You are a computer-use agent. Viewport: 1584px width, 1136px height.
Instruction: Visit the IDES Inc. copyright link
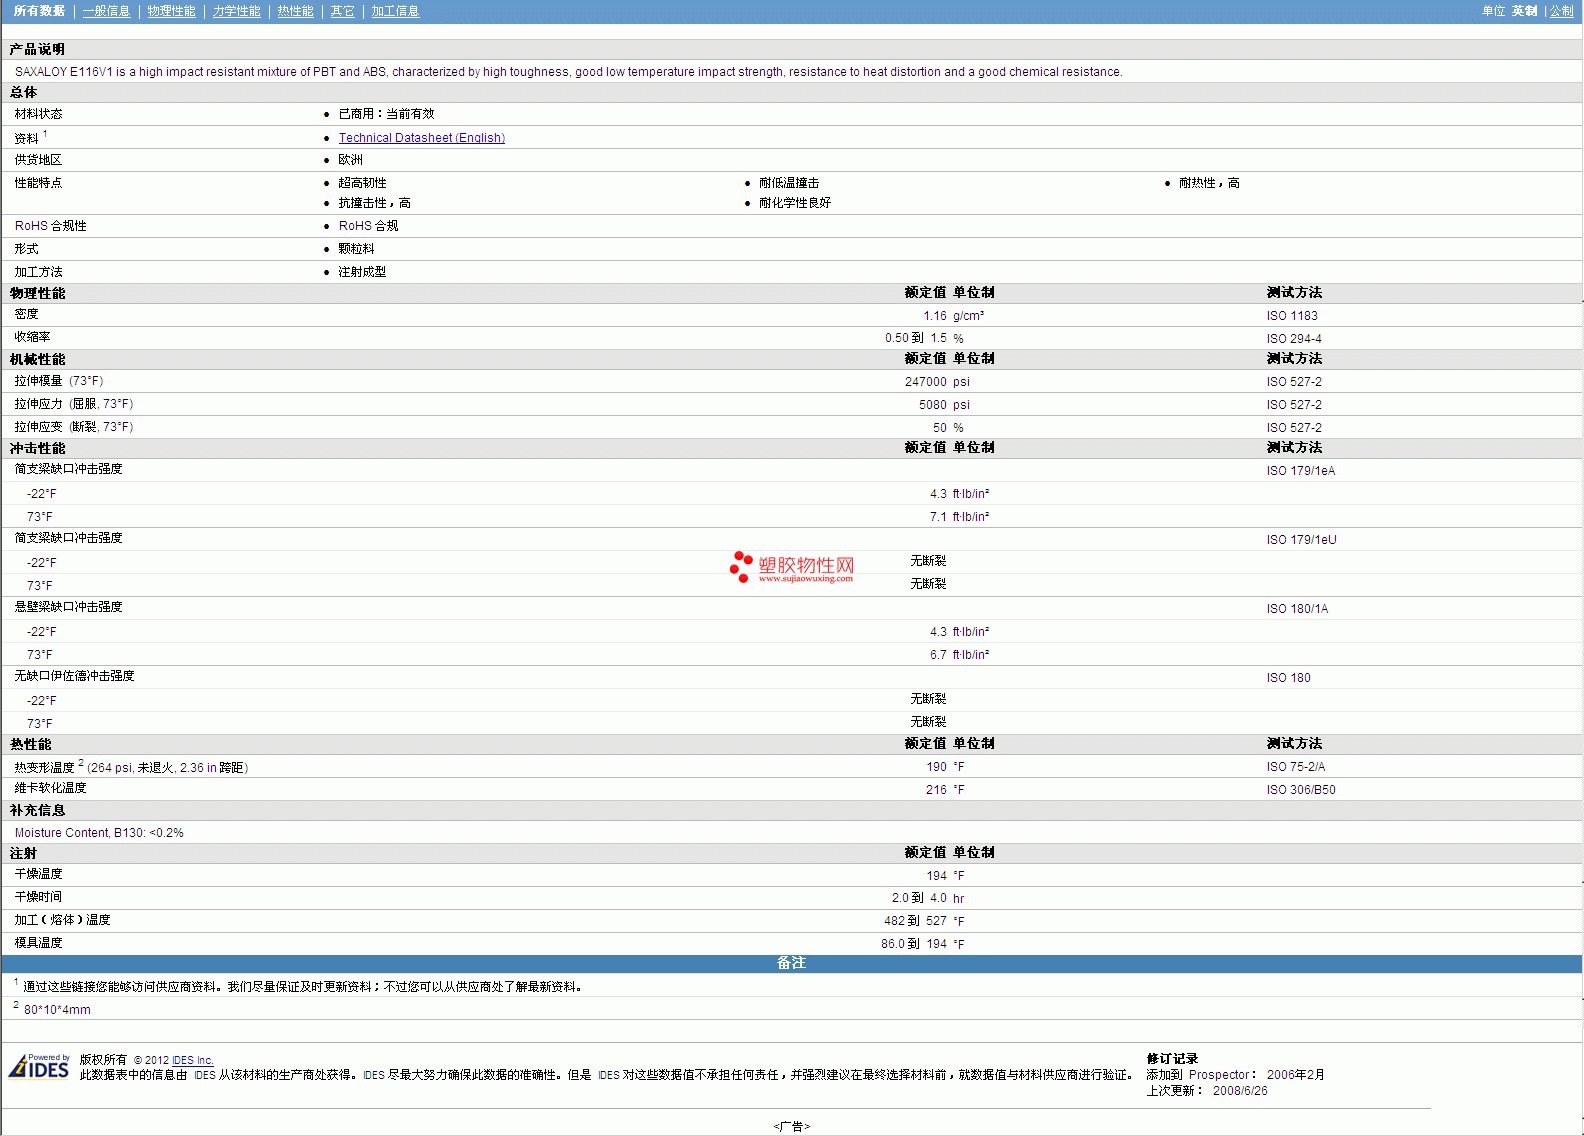pyautogui.click(x=192, y=1060)
